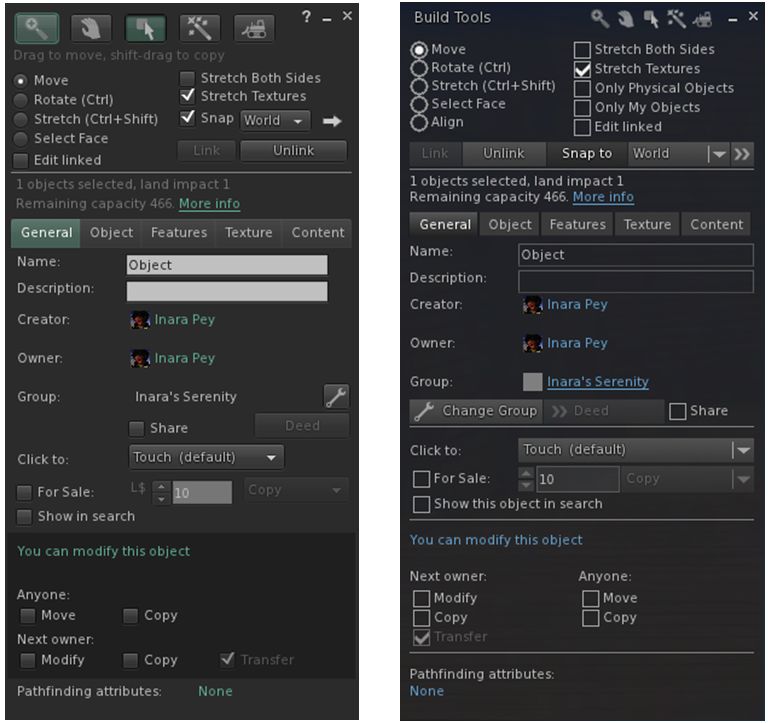Click small magnifier icon in Build Tools title bar
The height and width of the screenshot is (723, 768).
pyautogui.click(x=600, y=18)
